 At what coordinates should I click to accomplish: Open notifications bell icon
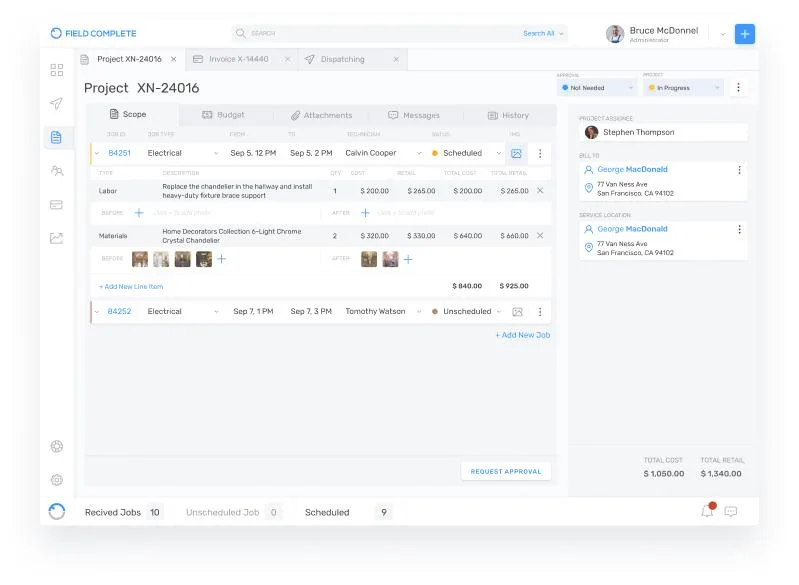coord(708,510)
